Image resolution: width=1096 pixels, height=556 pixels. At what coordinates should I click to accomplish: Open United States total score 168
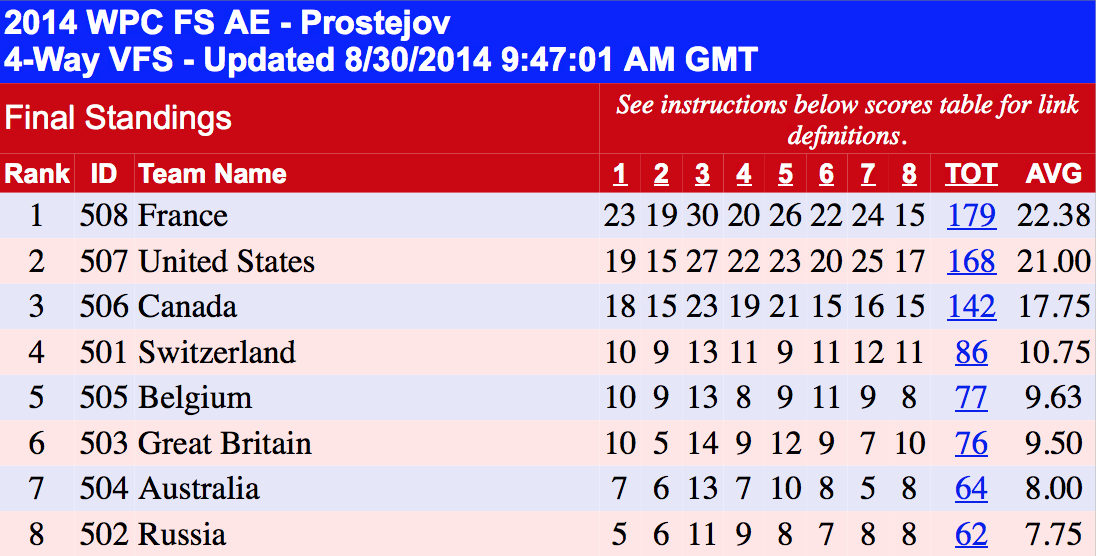click(971, 262)
